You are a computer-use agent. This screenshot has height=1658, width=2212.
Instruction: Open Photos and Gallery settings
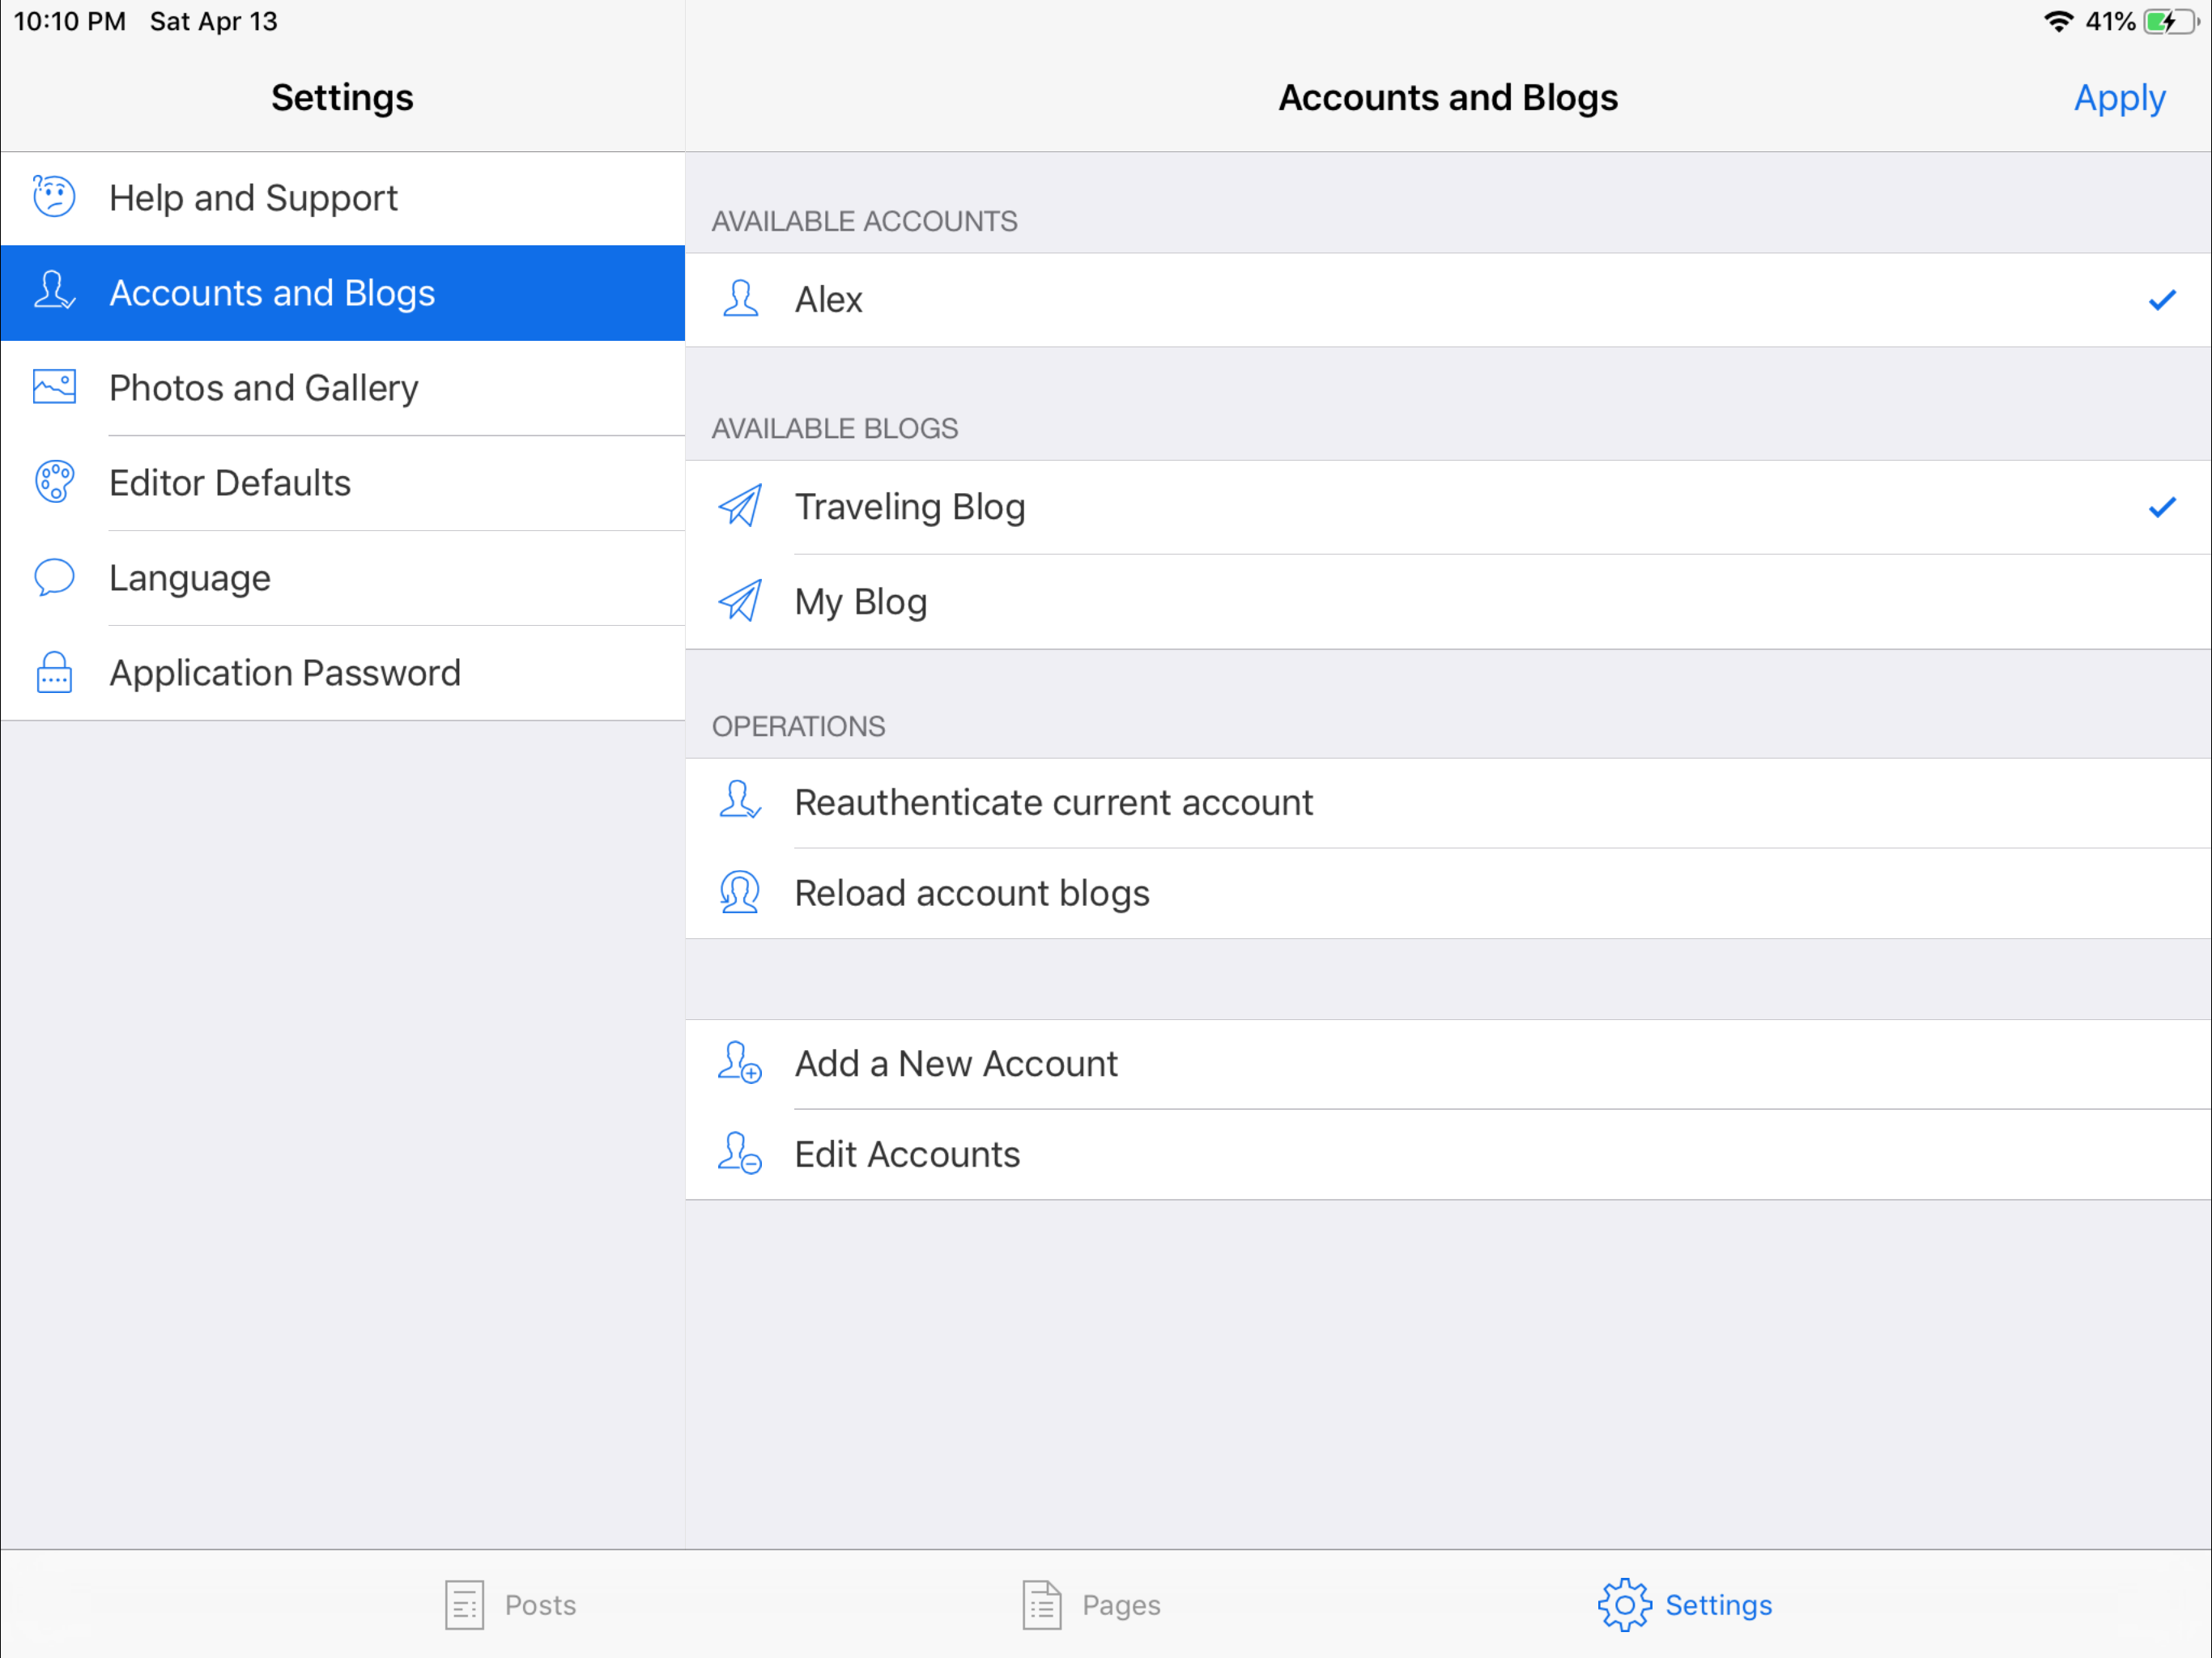[343, 388]
